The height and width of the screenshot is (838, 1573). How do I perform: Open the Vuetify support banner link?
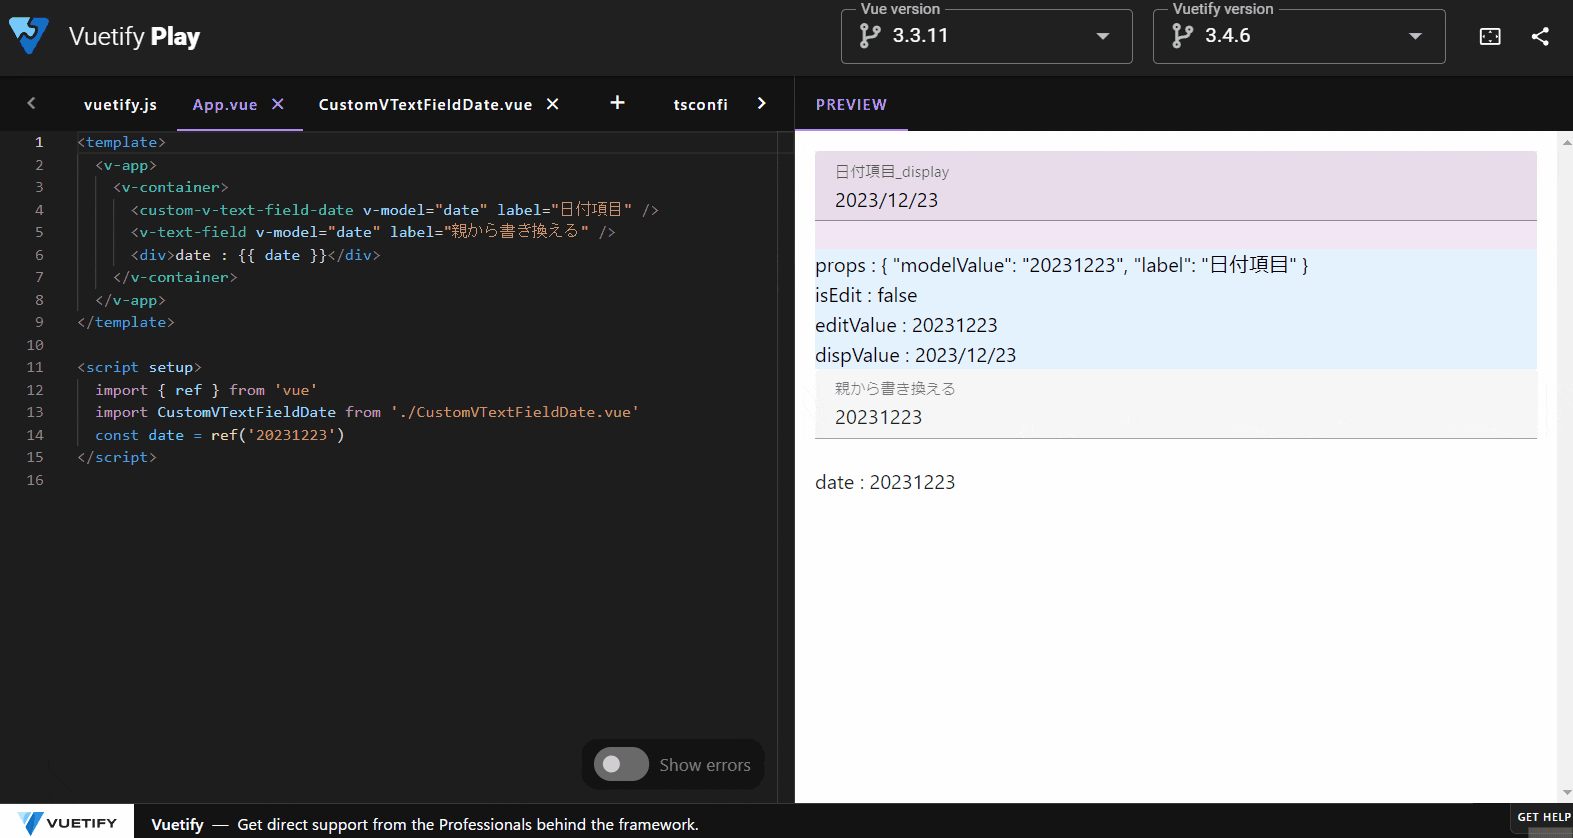(x=425, y=824)
